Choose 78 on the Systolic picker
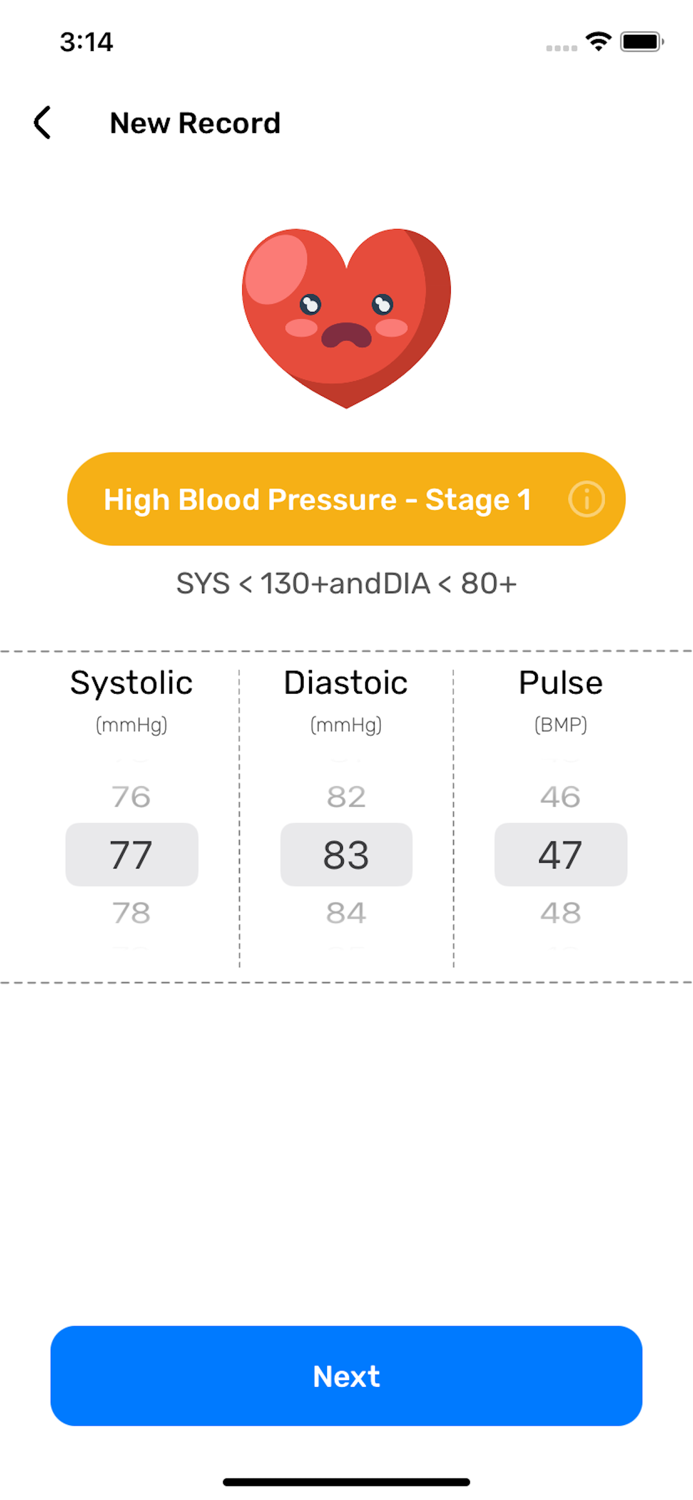 [132, 912]
